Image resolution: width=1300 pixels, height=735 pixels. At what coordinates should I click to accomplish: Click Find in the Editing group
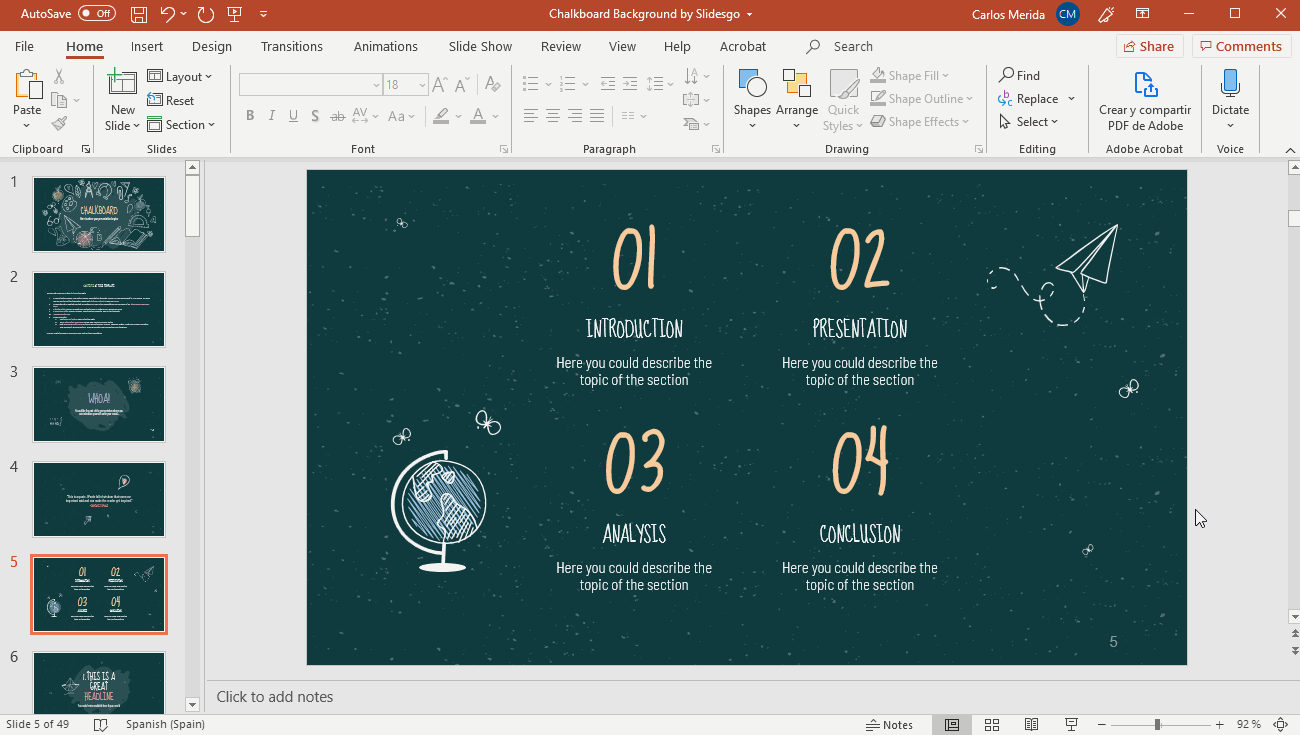pyautogui.click(x=1020, y=75)
